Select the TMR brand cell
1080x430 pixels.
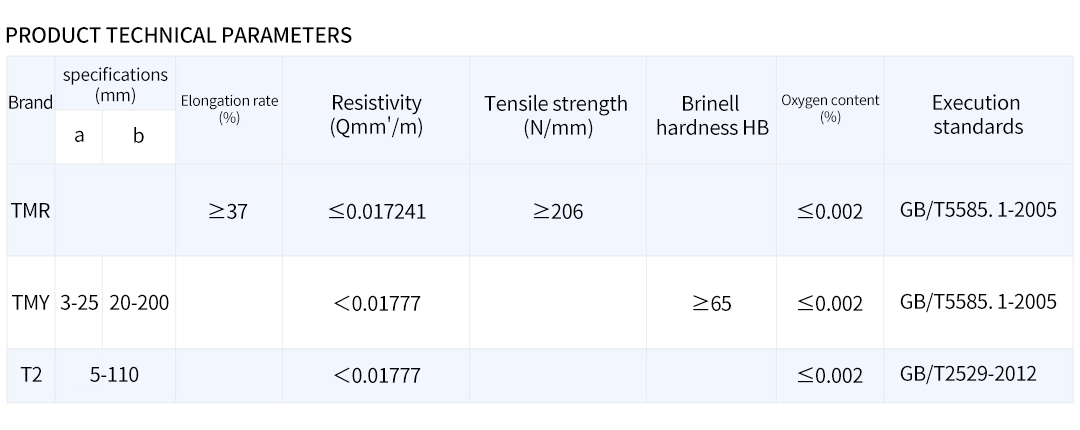(x=31, y=211)
